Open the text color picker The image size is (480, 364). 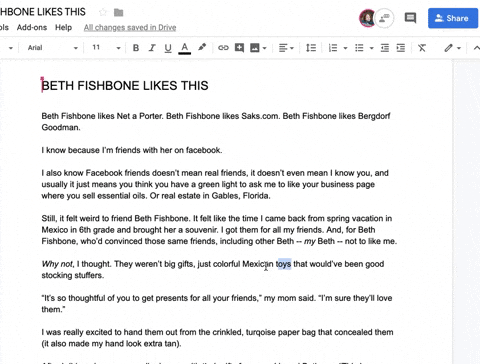185,48
